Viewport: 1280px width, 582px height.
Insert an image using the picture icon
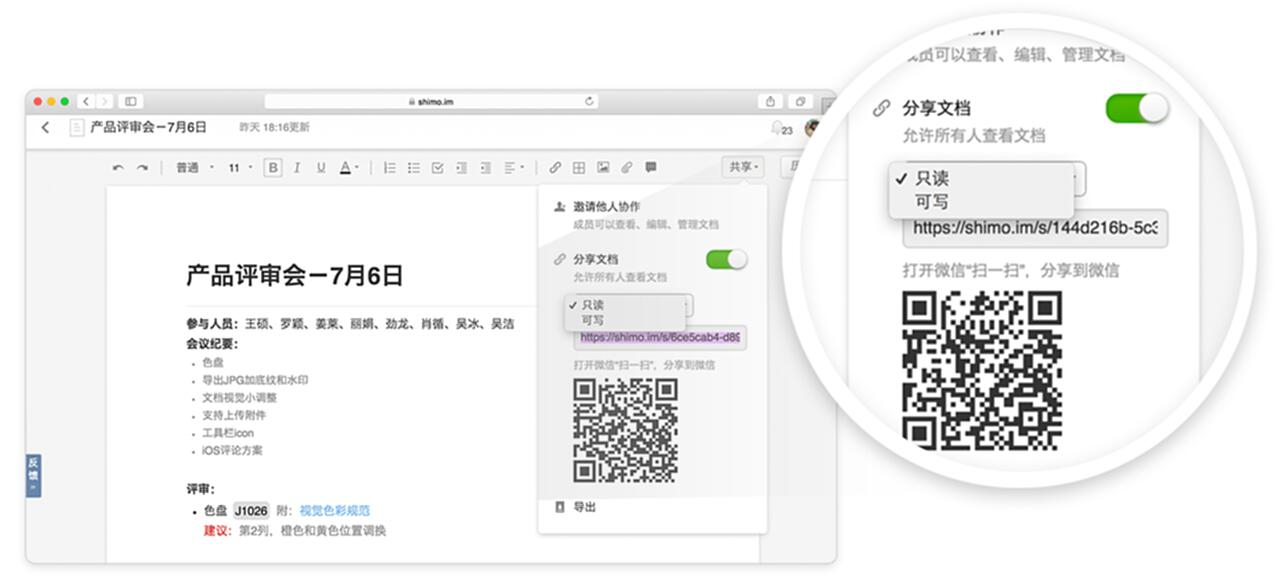pyautogui.click(x=603, y=168)
